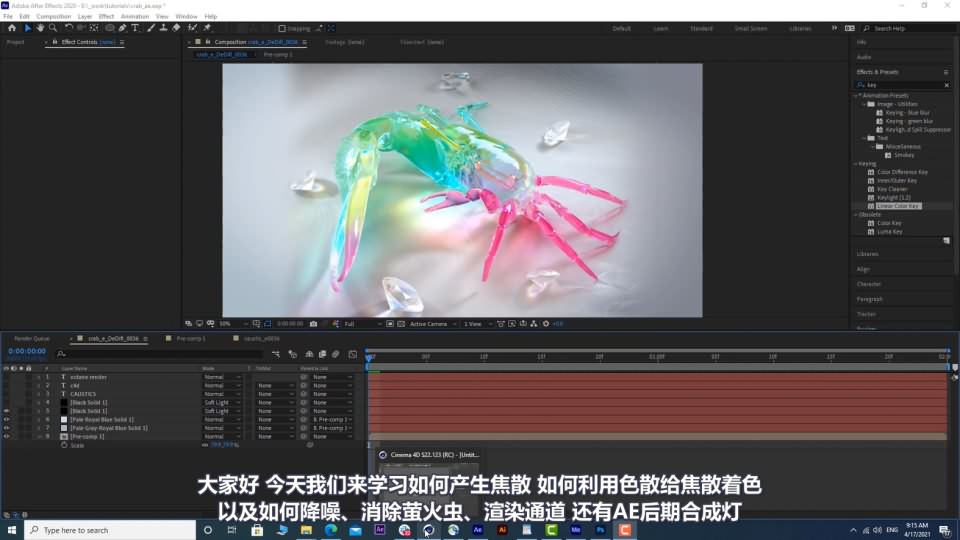
Task: Select the Zoom magnifier tool
Action: (x=53, y=28)
